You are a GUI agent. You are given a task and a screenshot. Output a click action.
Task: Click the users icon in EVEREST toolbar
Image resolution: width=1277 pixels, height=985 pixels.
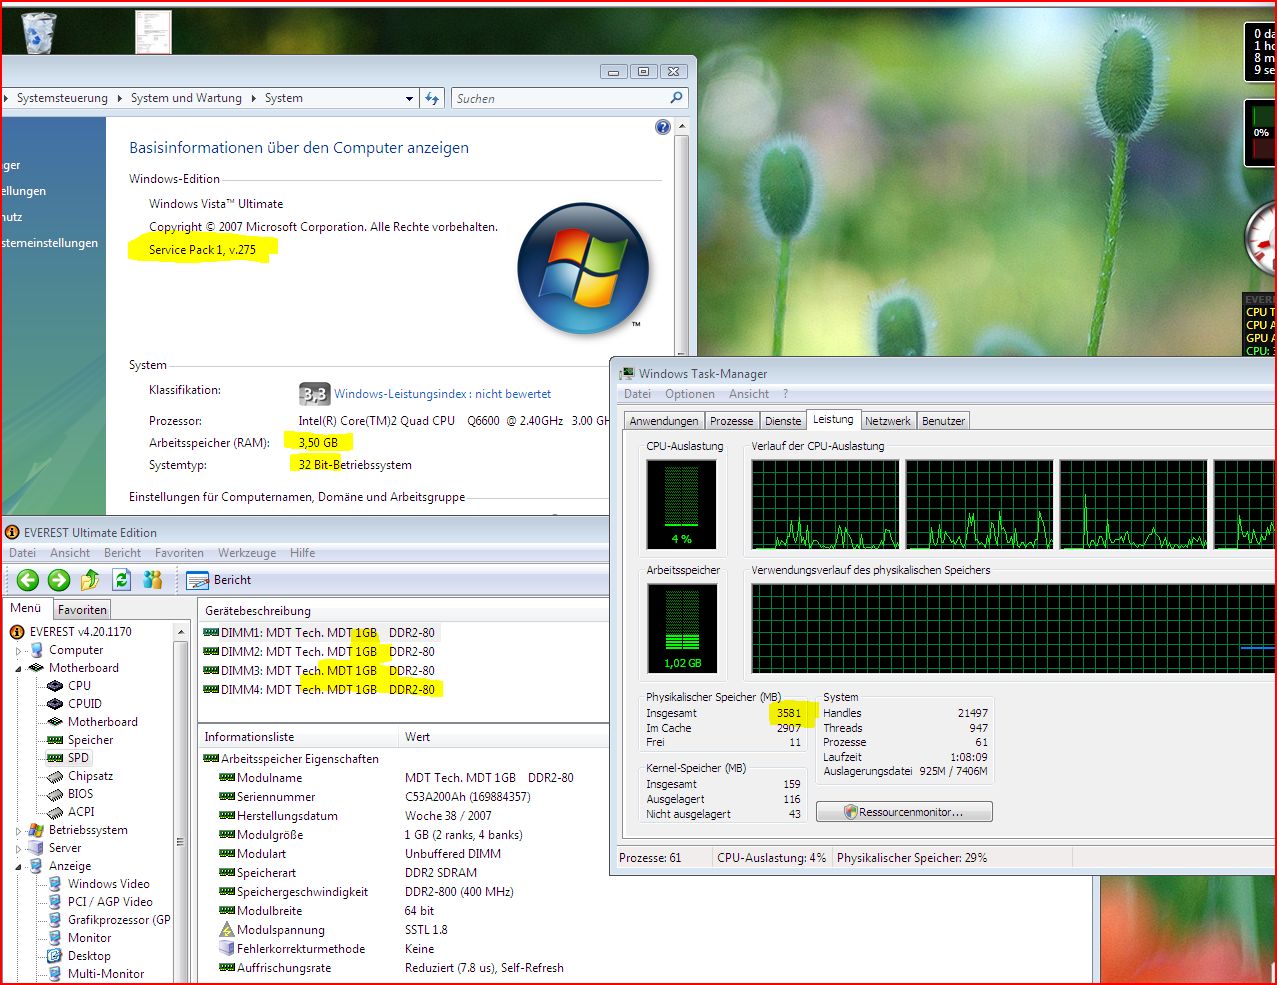point(153,580)
